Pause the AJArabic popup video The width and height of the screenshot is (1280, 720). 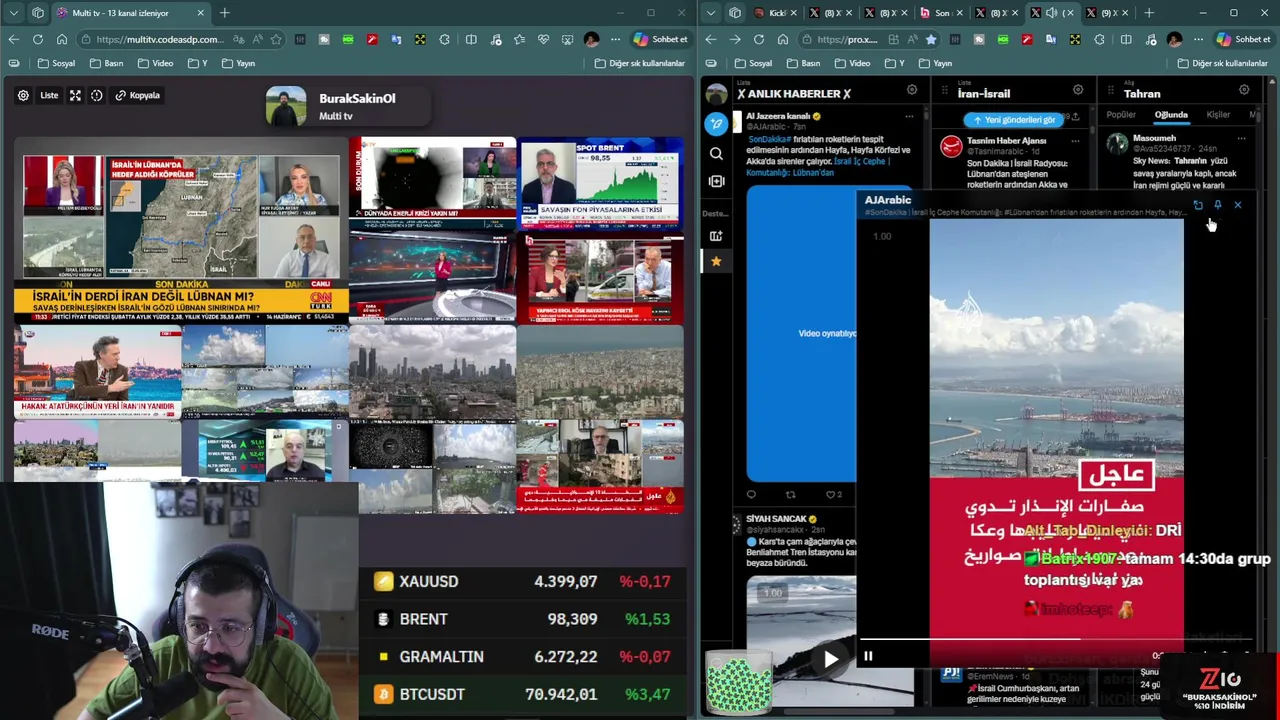pyautogui.click(x=868, y=656)
